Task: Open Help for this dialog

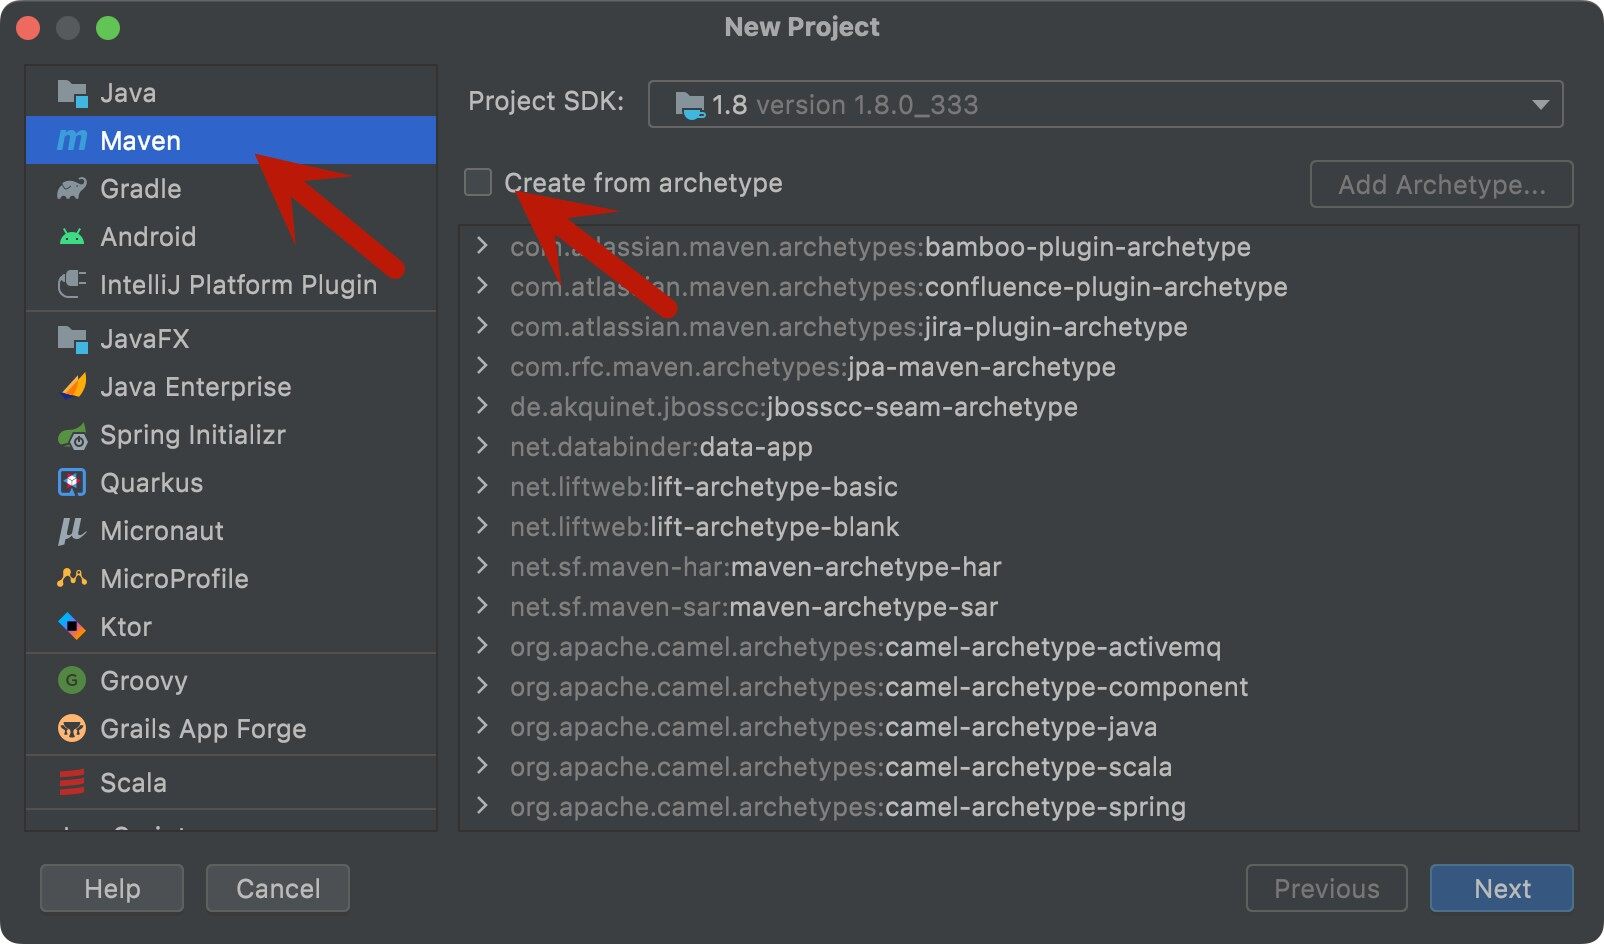Action: (112, 888)
